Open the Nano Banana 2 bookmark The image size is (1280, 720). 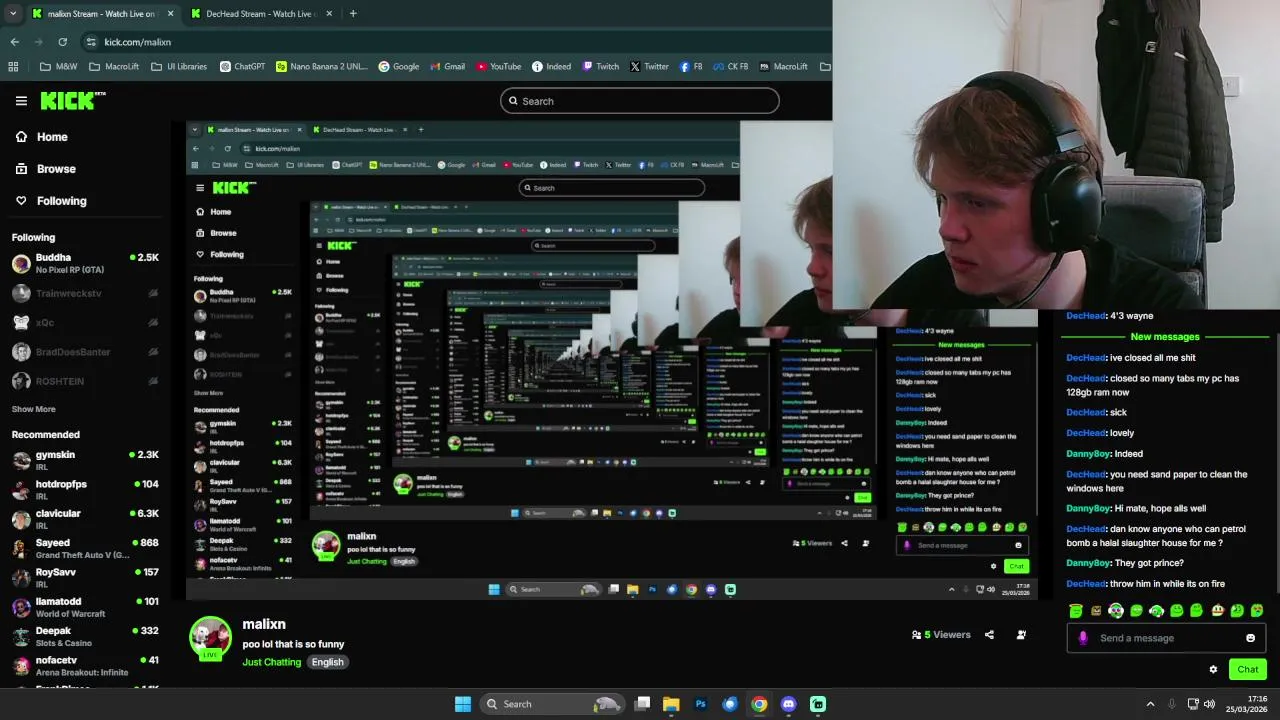tap(321, 67)
